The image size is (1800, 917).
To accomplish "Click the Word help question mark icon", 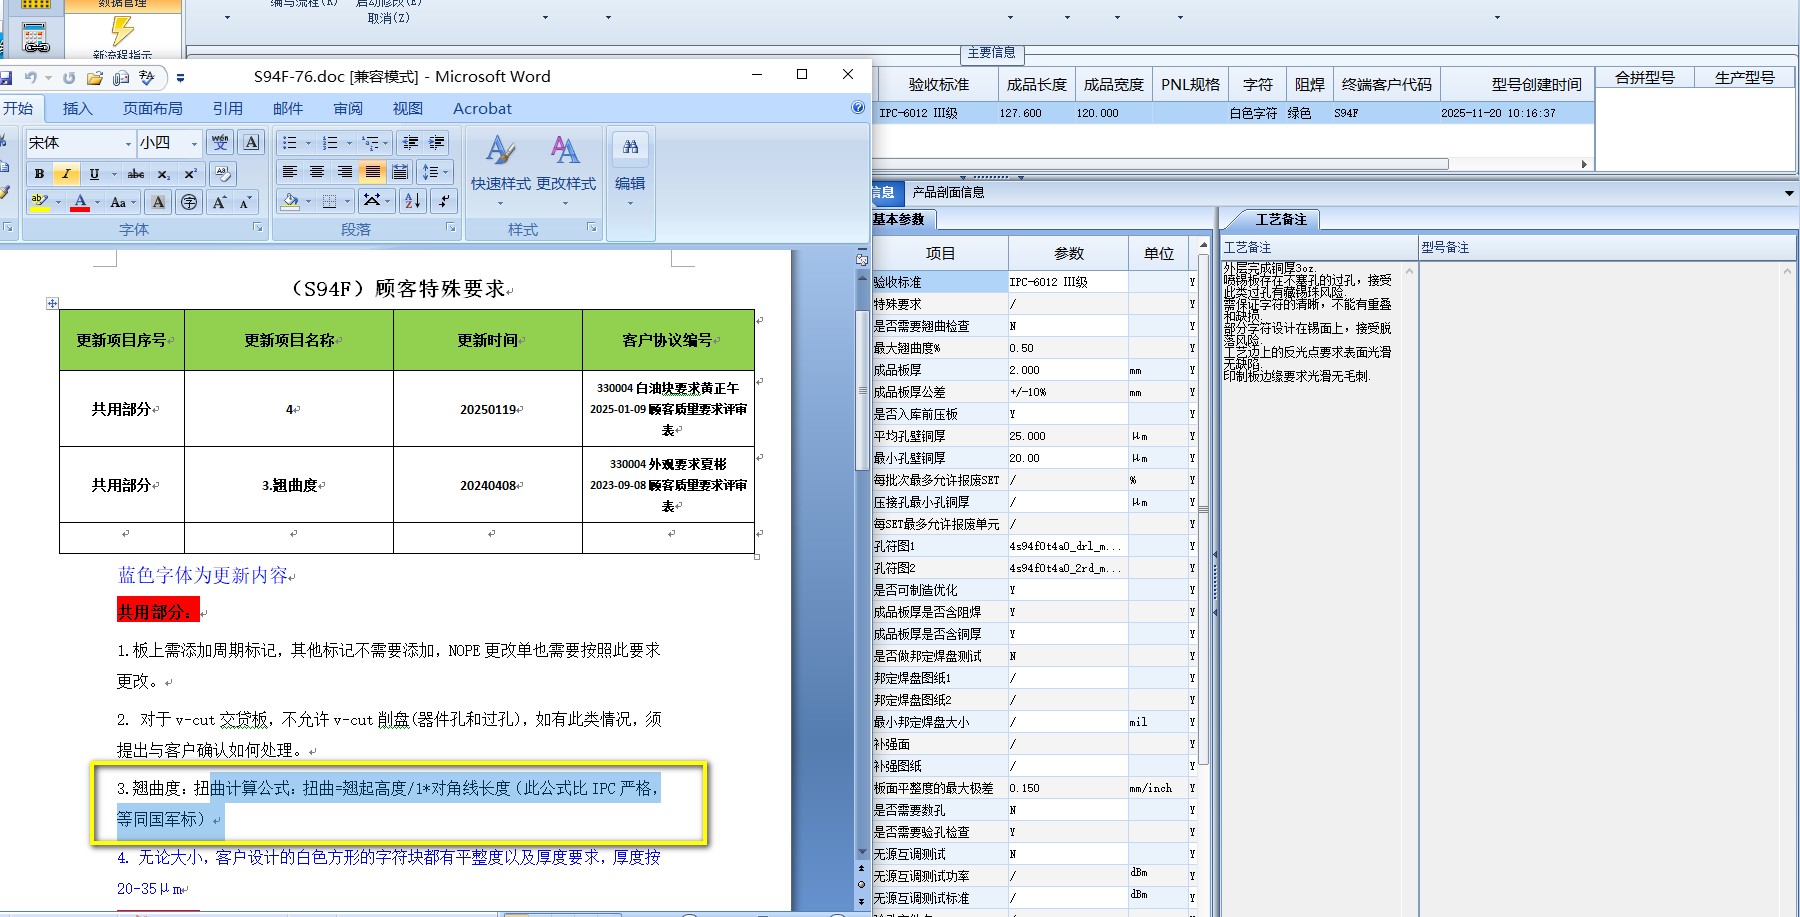I will [x=858, y=108].
